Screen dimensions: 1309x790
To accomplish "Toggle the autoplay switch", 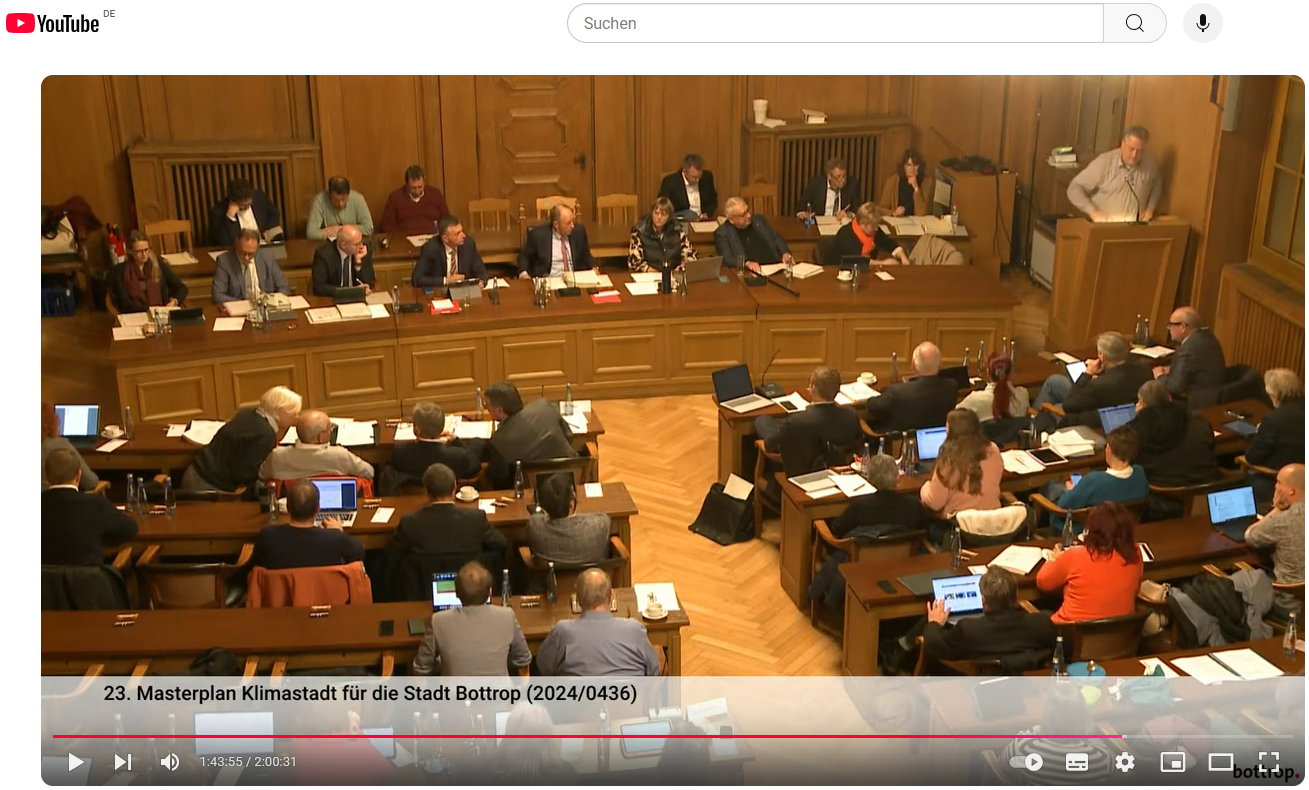I will tap(1027, 762).
